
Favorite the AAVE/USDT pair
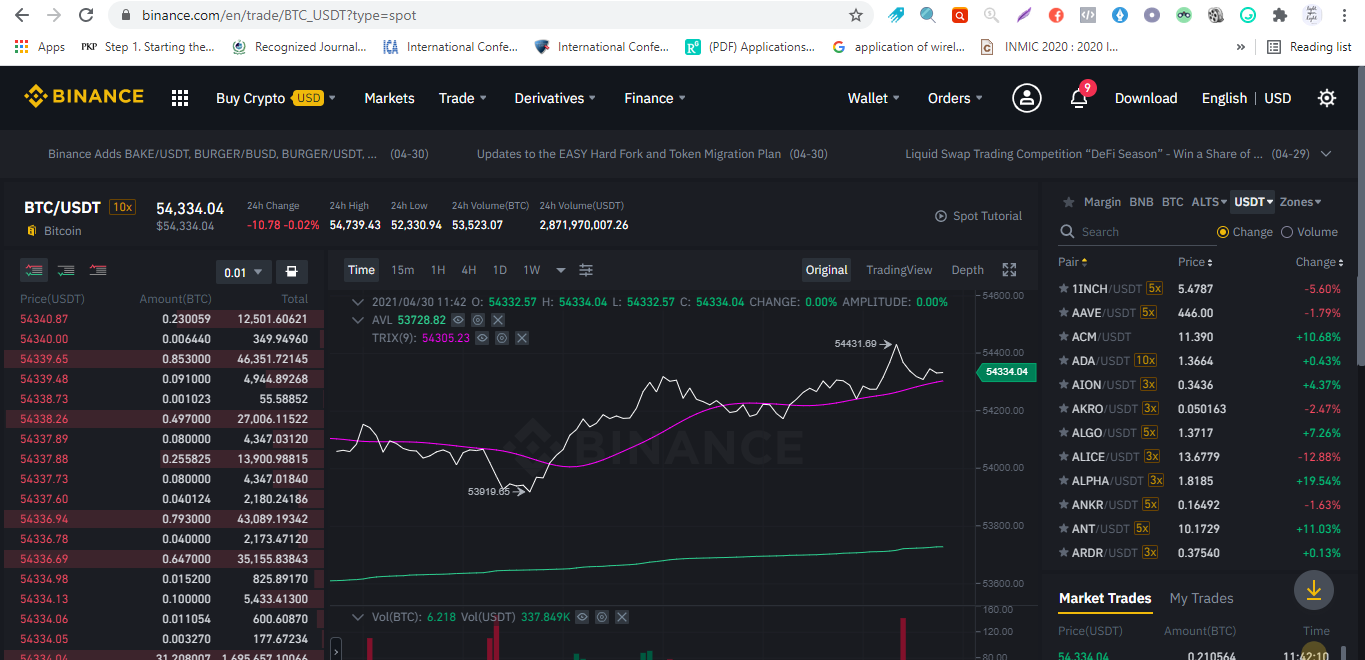point(1064,313)
